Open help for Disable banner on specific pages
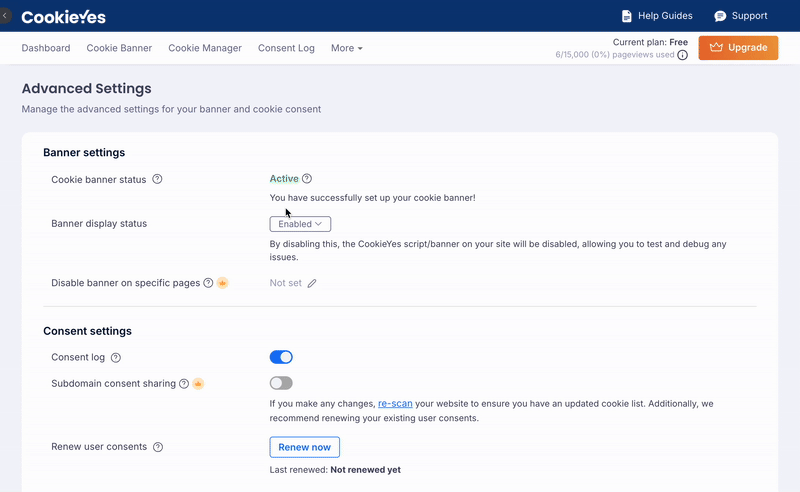Viewport: 800px width, 492px height. (208, 283)
